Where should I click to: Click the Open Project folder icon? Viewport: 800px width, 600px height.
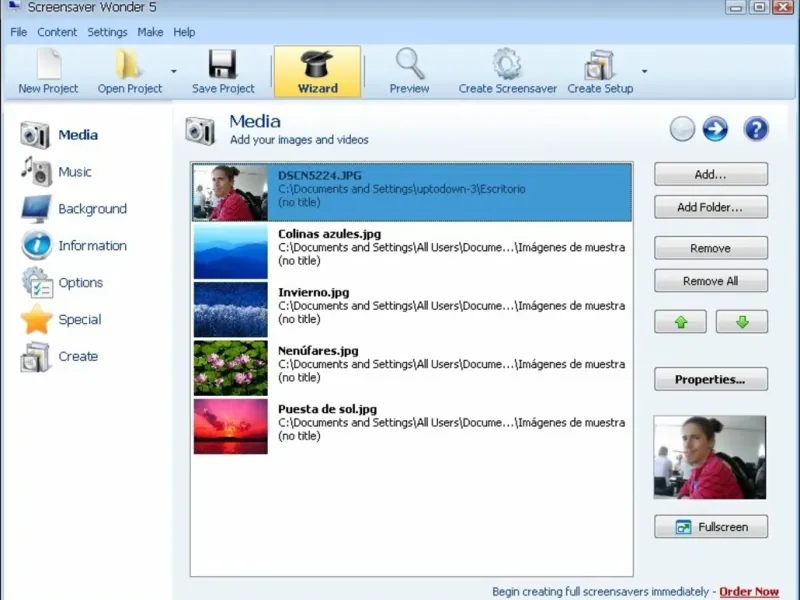pos(128,64)
